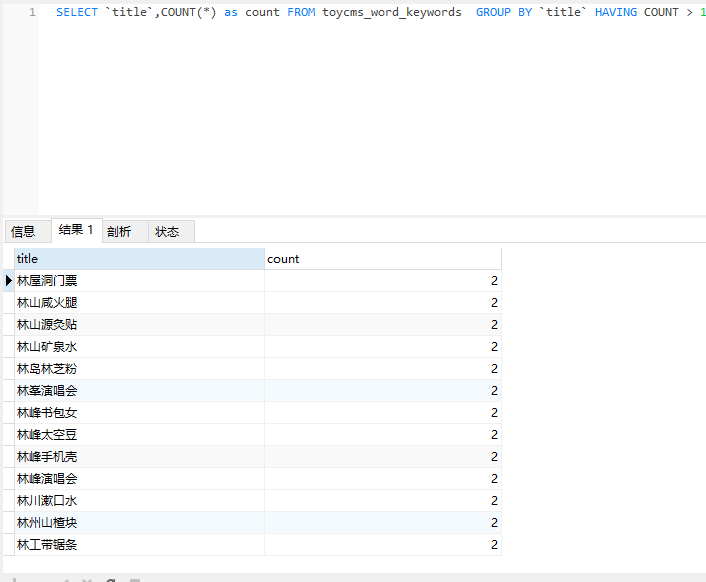Select the cell 林川漱口水
Screen dimensions: 706x582
coord(139,501)
